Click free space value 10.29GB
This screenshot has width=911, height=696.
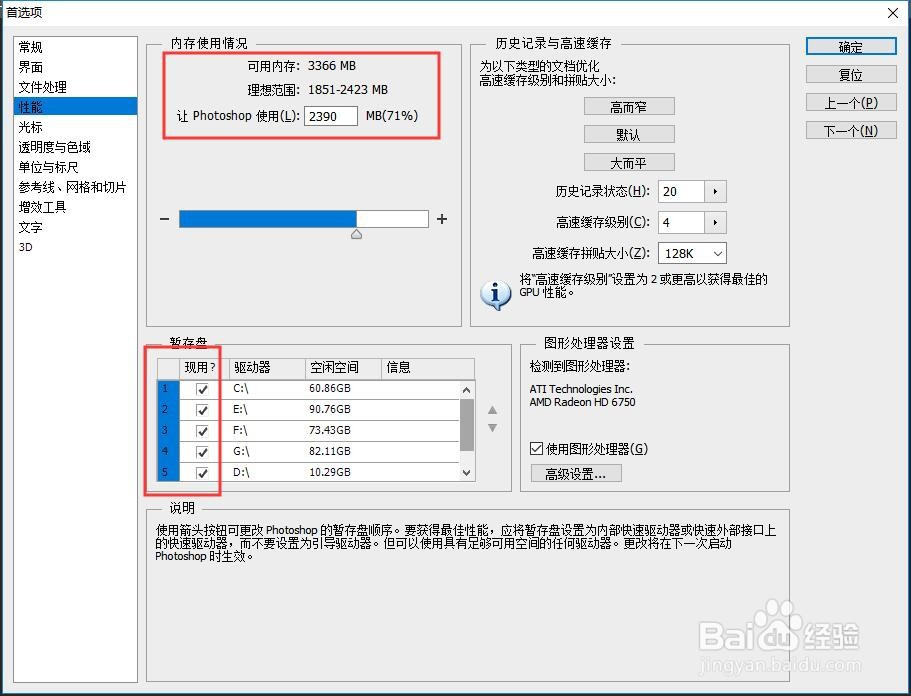click(x=330, y=472)
